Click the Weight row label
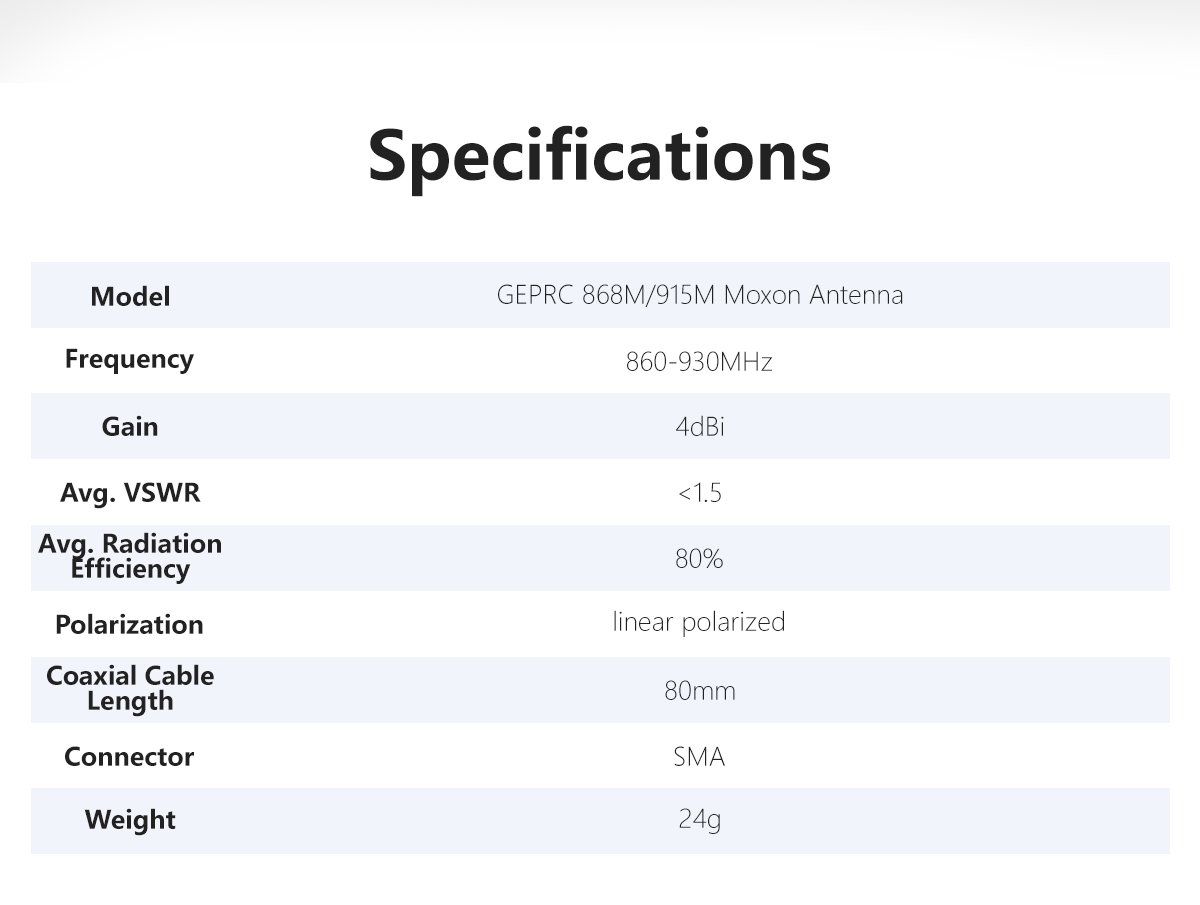 [130, 820]
